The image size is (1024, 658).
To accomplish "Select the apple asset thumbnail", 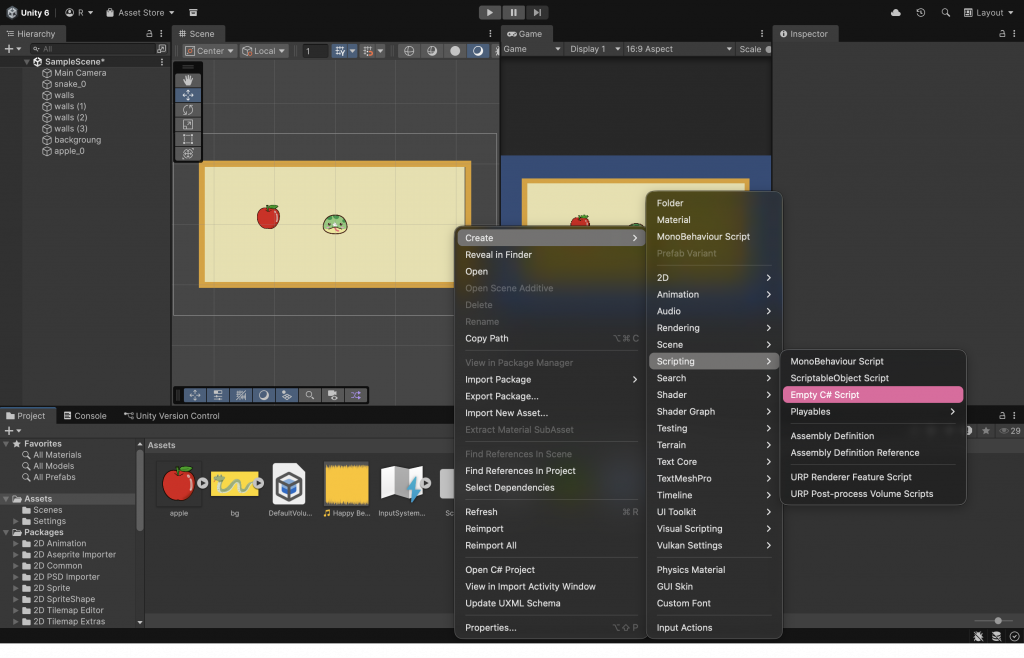I will pyautogui.click(x=177, y=484).
